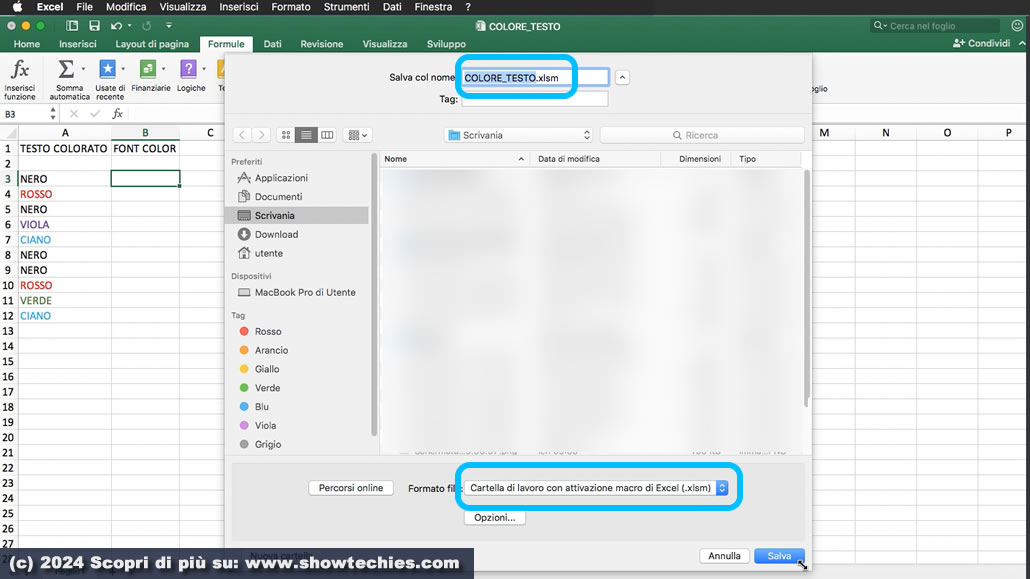This screenshot has width=1030, height=579.
Task: Open Somma automatica dropdown arrow
Action: pyautogui.click(x=83, y=69)
